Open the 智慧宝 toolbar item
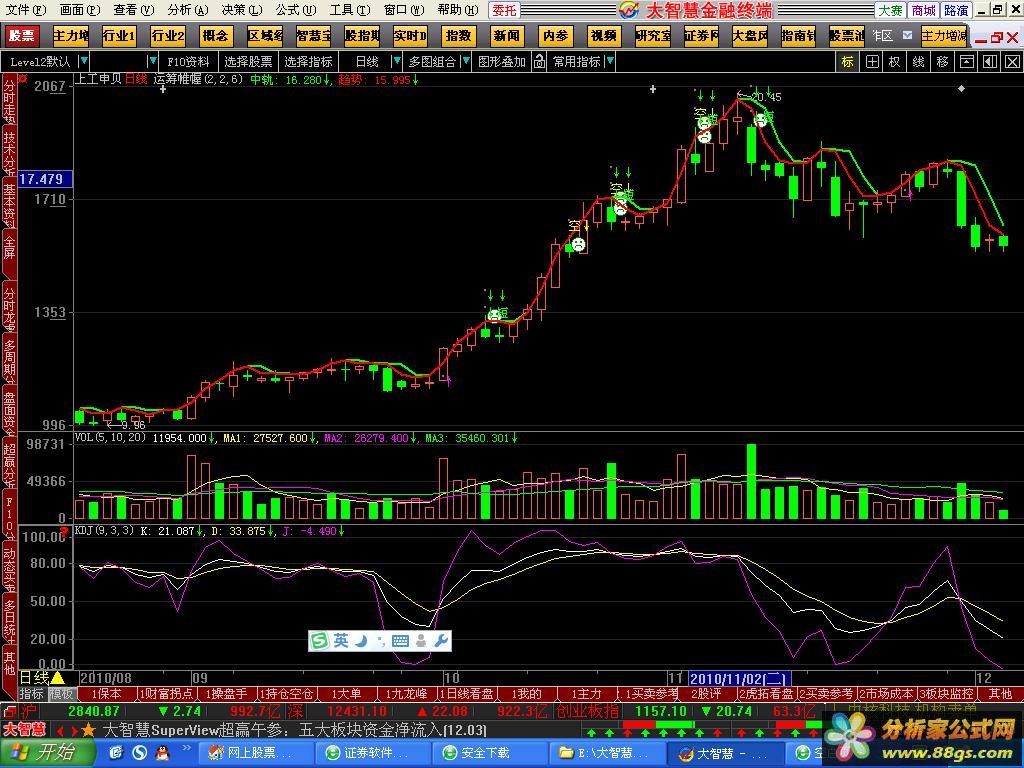1024x768 pixels. click(x=313, y=36)
